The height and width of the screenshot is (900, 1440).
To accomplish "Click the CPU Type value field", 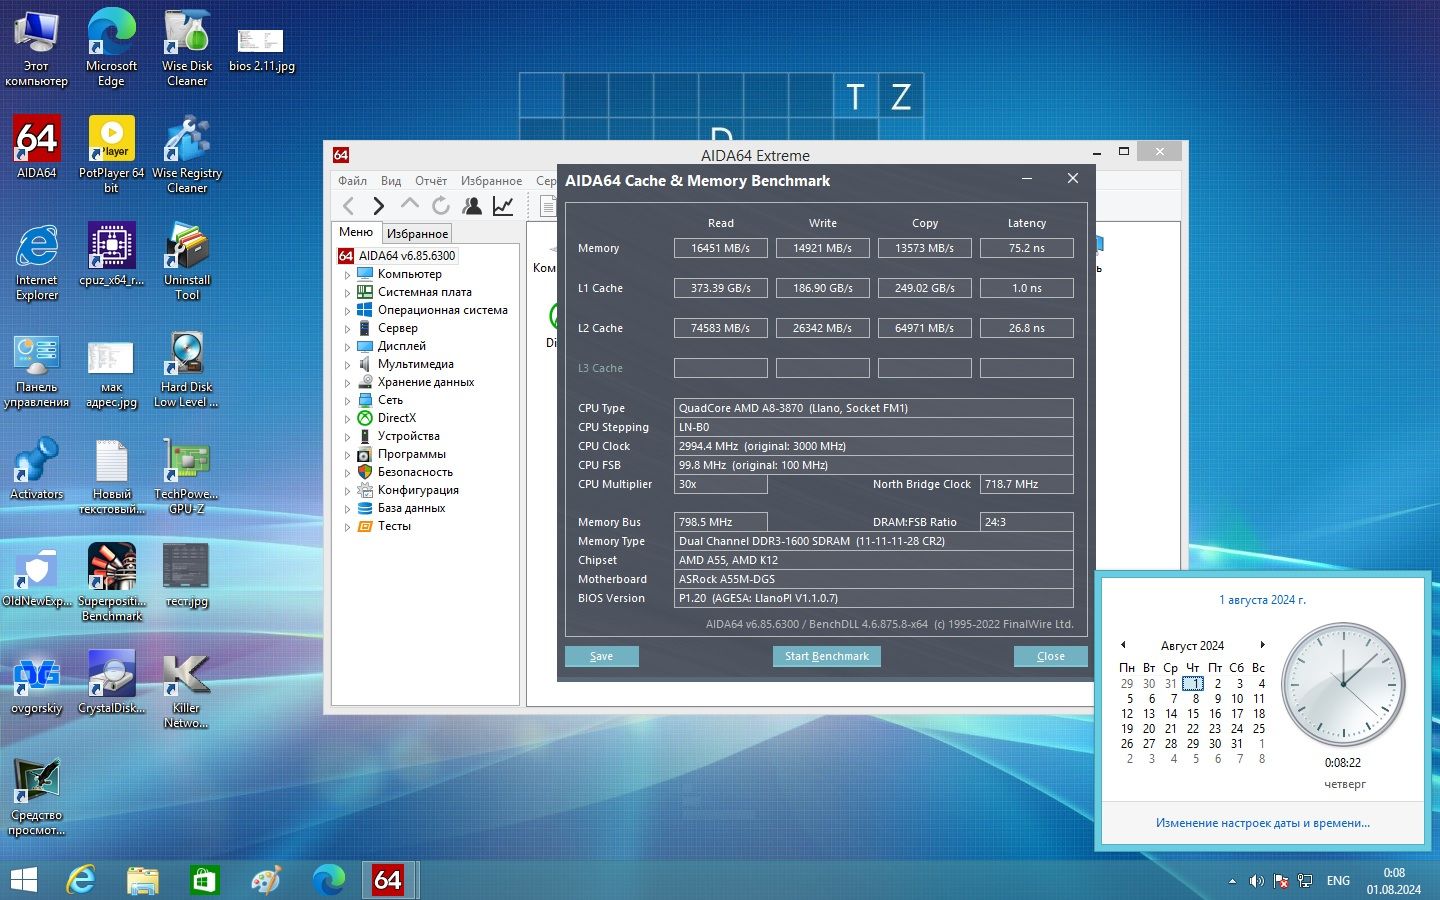I will pyautogui.click(x=874, y=408).
